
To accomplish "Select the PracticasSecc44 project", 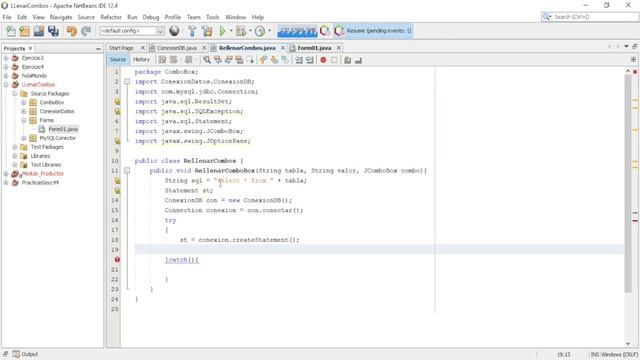I will coord(40,183).
